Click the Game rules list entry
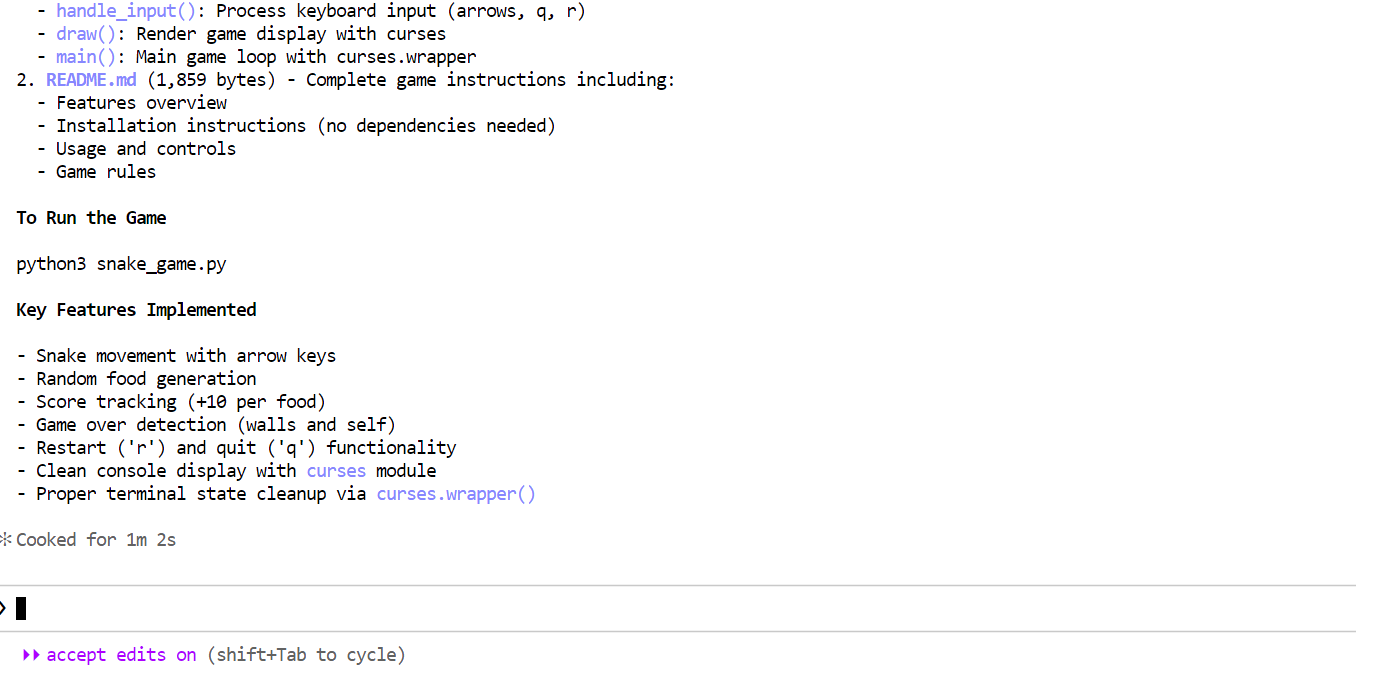The image size is (1373, 690). pos(105,171)
